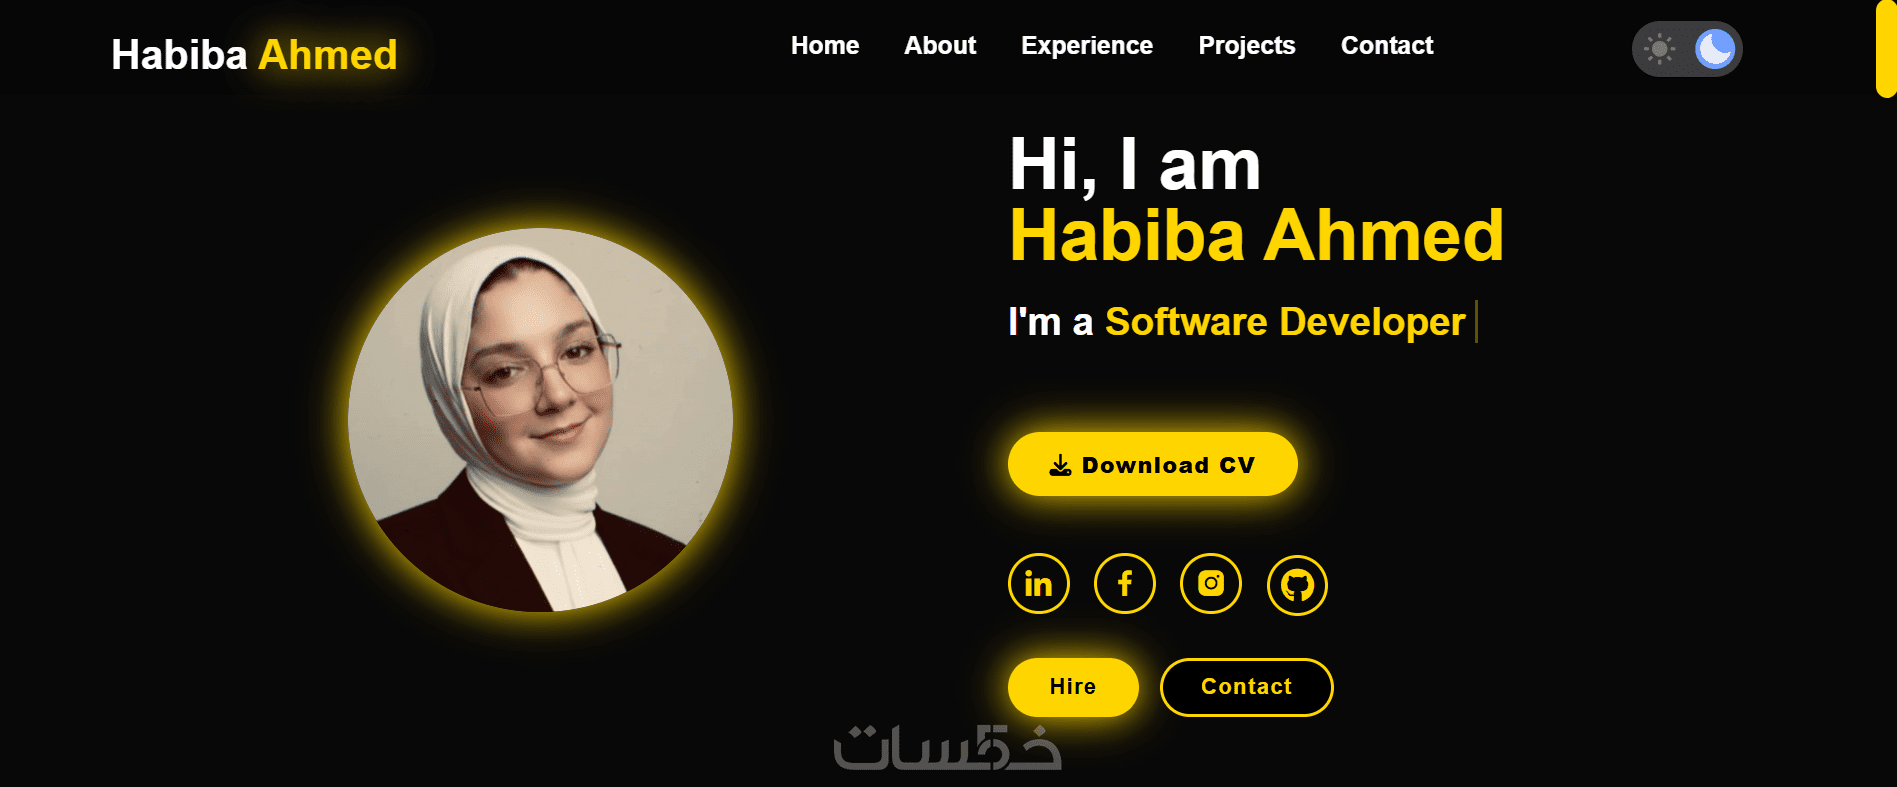Image resolution: width=1897 pixels, height=787 pixels.
Task: Open the LinkedIn profile icon
Action: point(1038,584)
